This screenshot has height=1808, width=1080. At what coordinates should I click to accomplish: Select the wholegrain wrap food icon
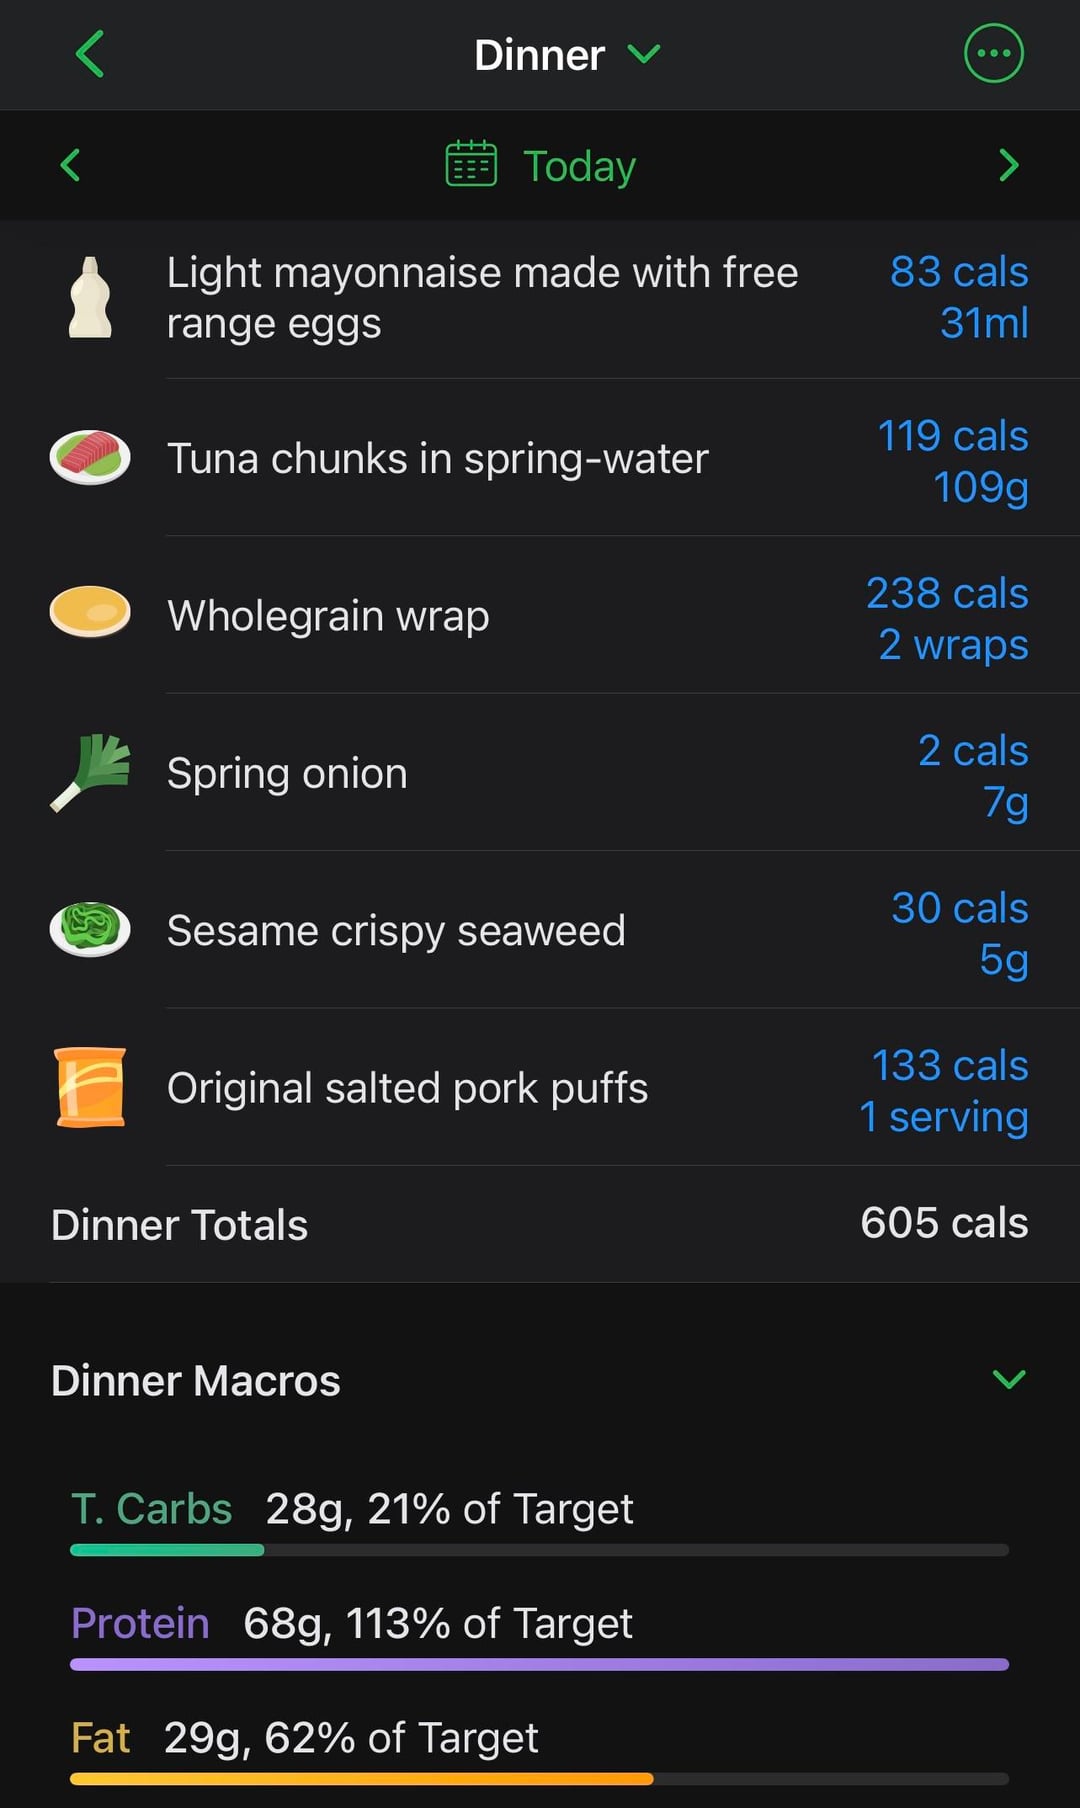[90, 612]
